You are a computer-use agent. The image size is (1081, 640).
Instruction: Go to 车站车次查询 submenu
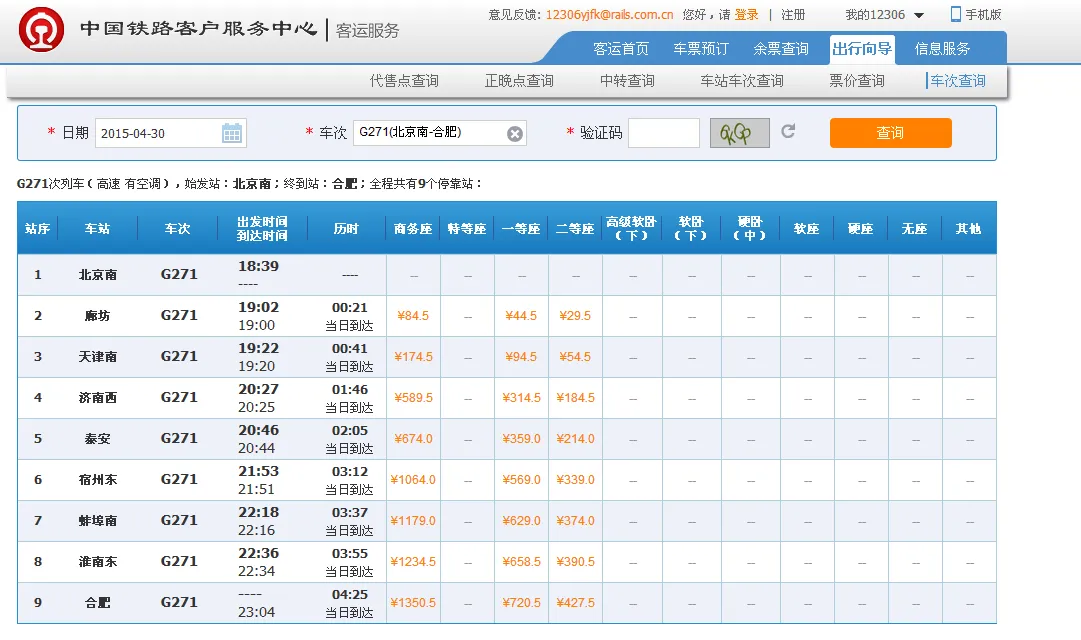[742, 81]
